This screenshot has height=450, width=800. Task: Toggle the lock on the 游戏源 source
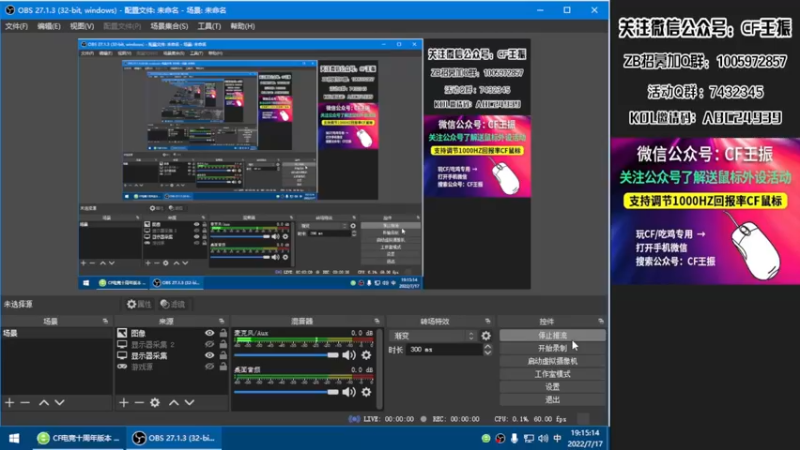pyautogui.click(x=223, y=366)
